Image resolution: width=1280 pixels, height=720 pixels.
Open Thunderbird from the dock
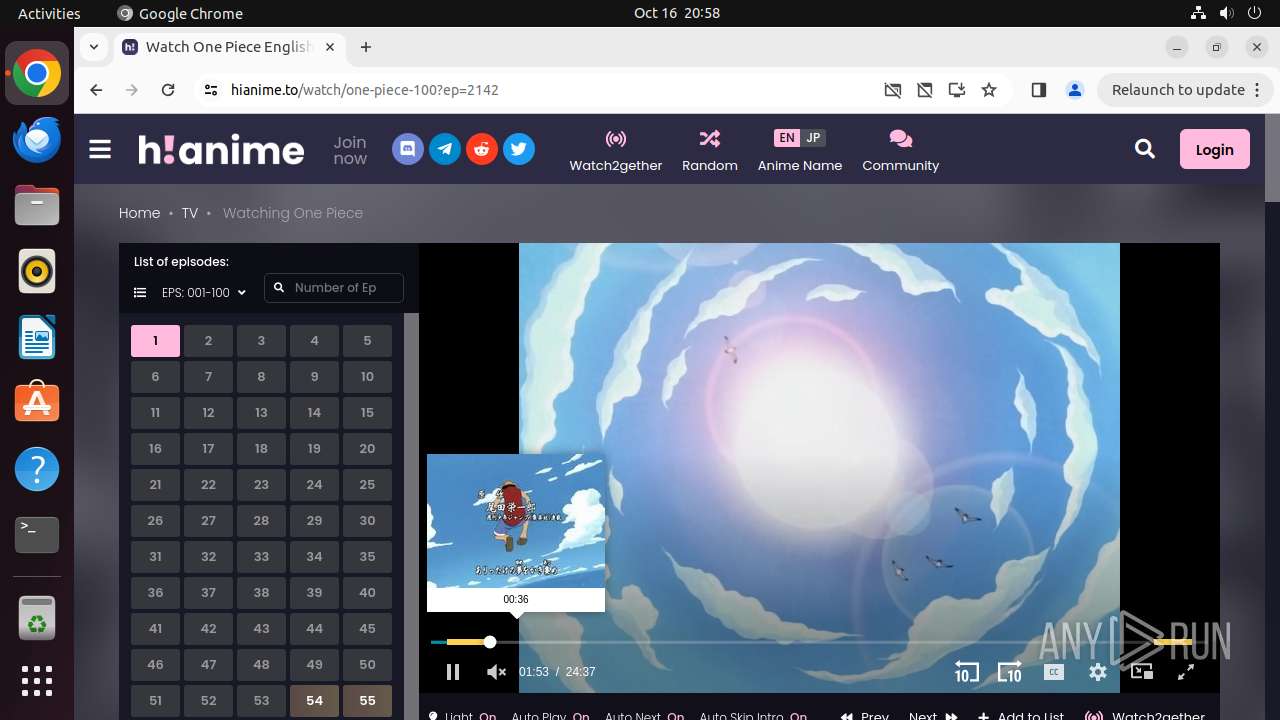click(37, 140)
